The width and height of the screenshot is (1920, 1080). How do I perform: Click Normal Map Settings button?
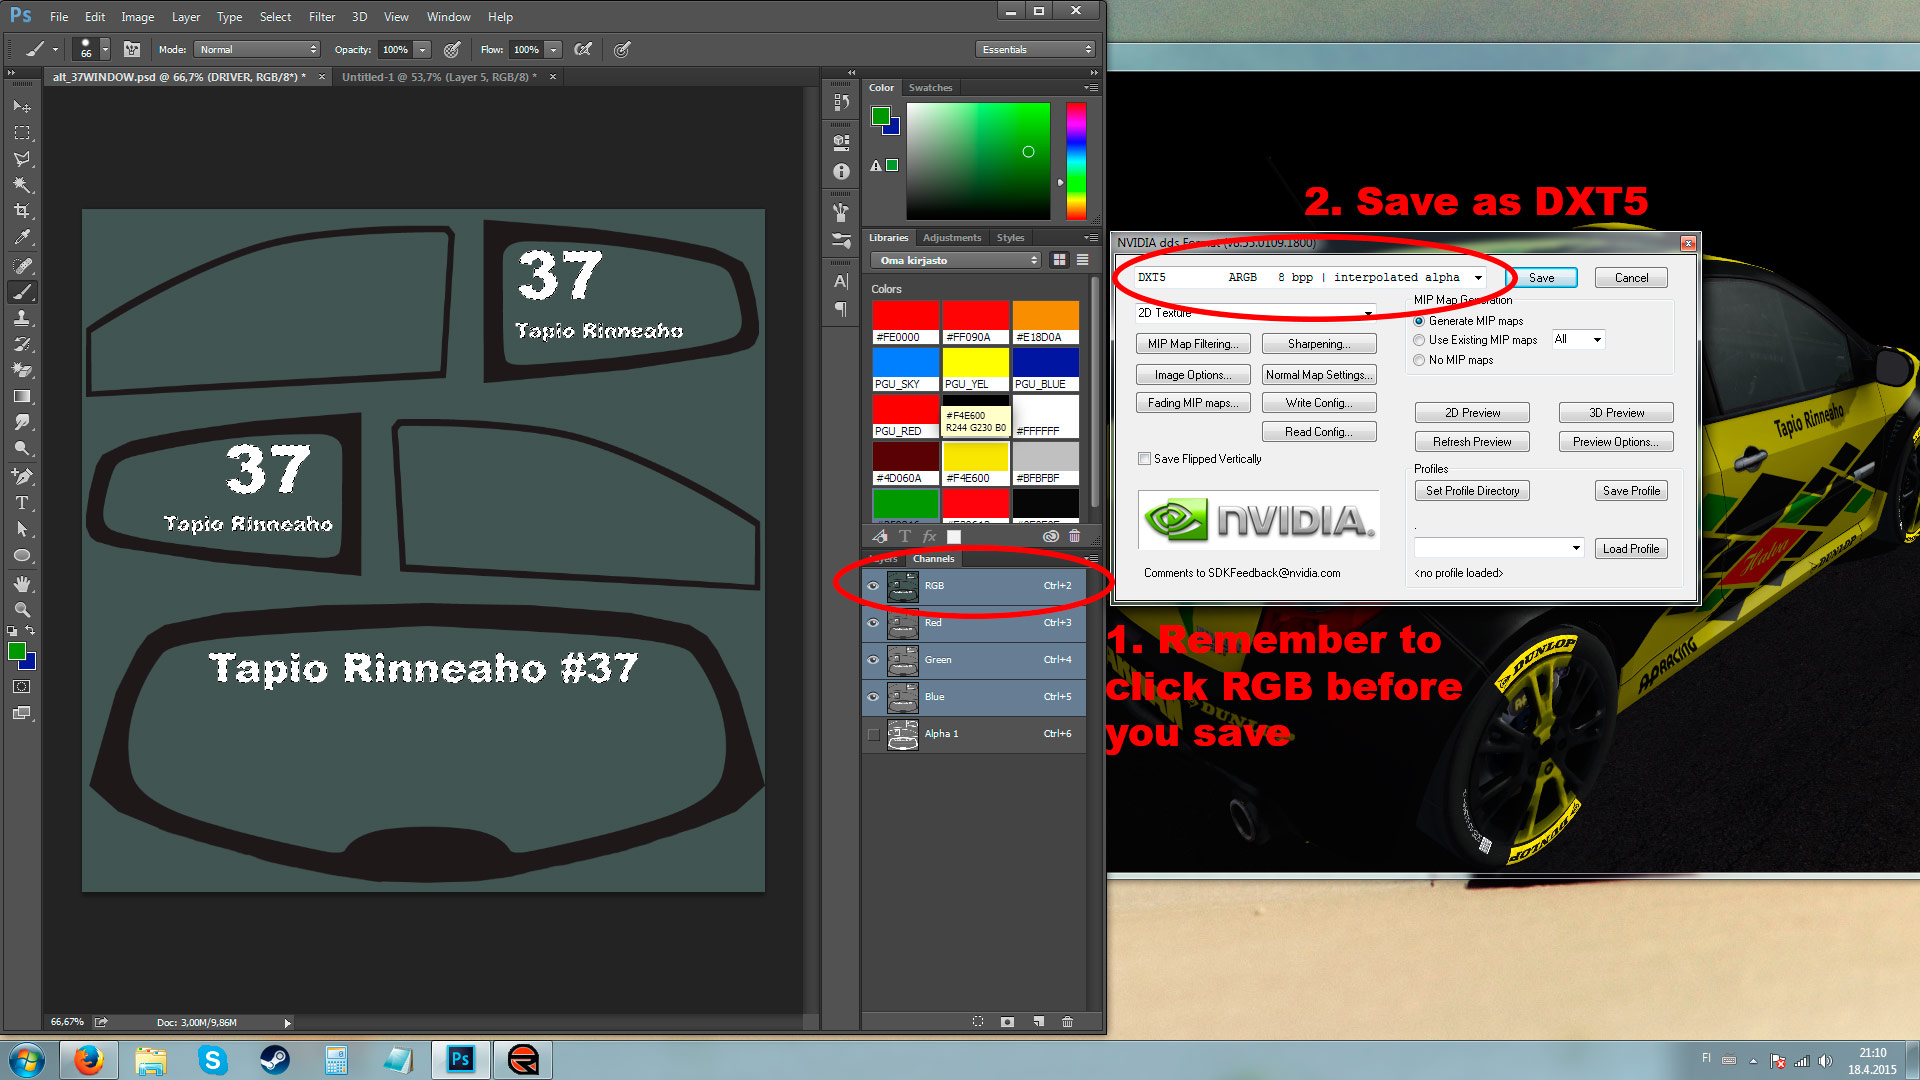1319,375
